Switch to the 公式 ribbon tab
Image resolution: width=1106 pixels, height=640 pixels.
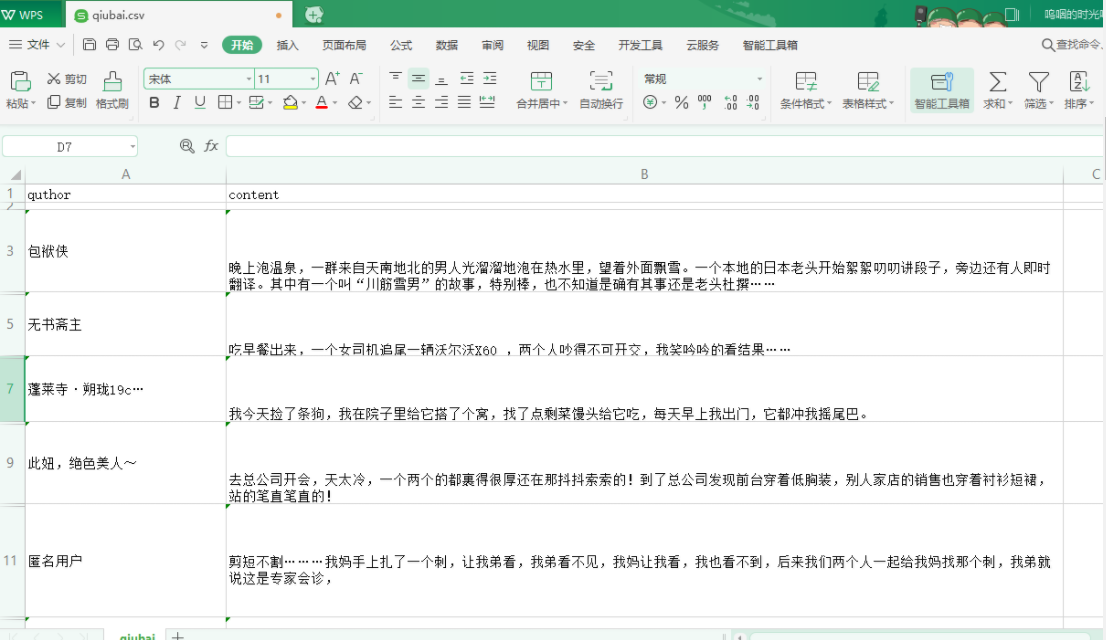click(401, 45)
